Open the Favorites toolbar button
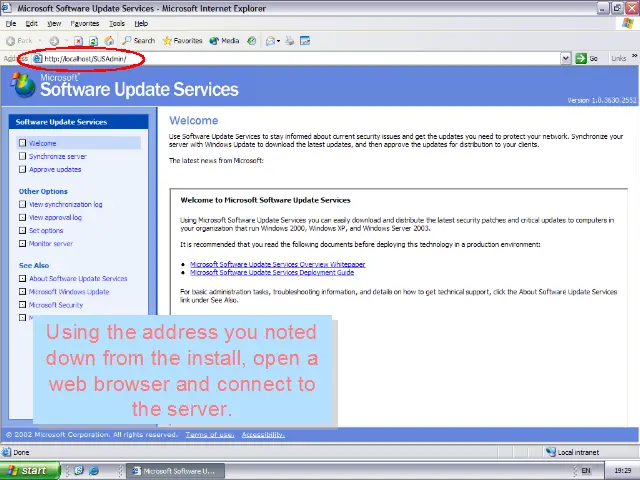 [182, 41]
